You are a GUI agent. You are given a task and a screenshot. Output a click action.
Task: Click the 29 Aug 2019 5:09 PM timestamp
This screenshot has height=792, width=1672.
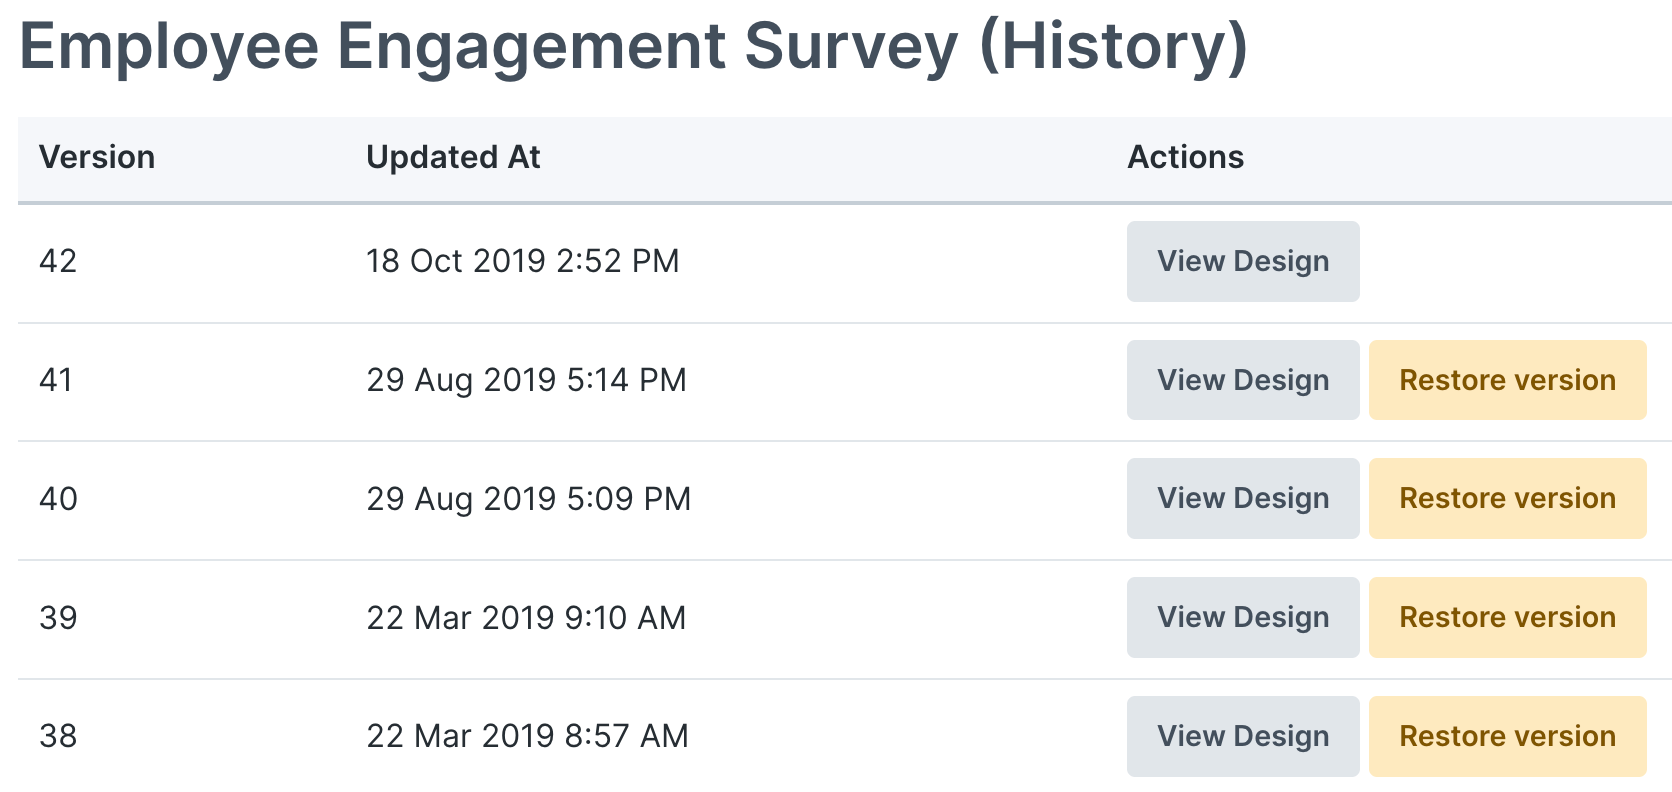click(528, 498)
